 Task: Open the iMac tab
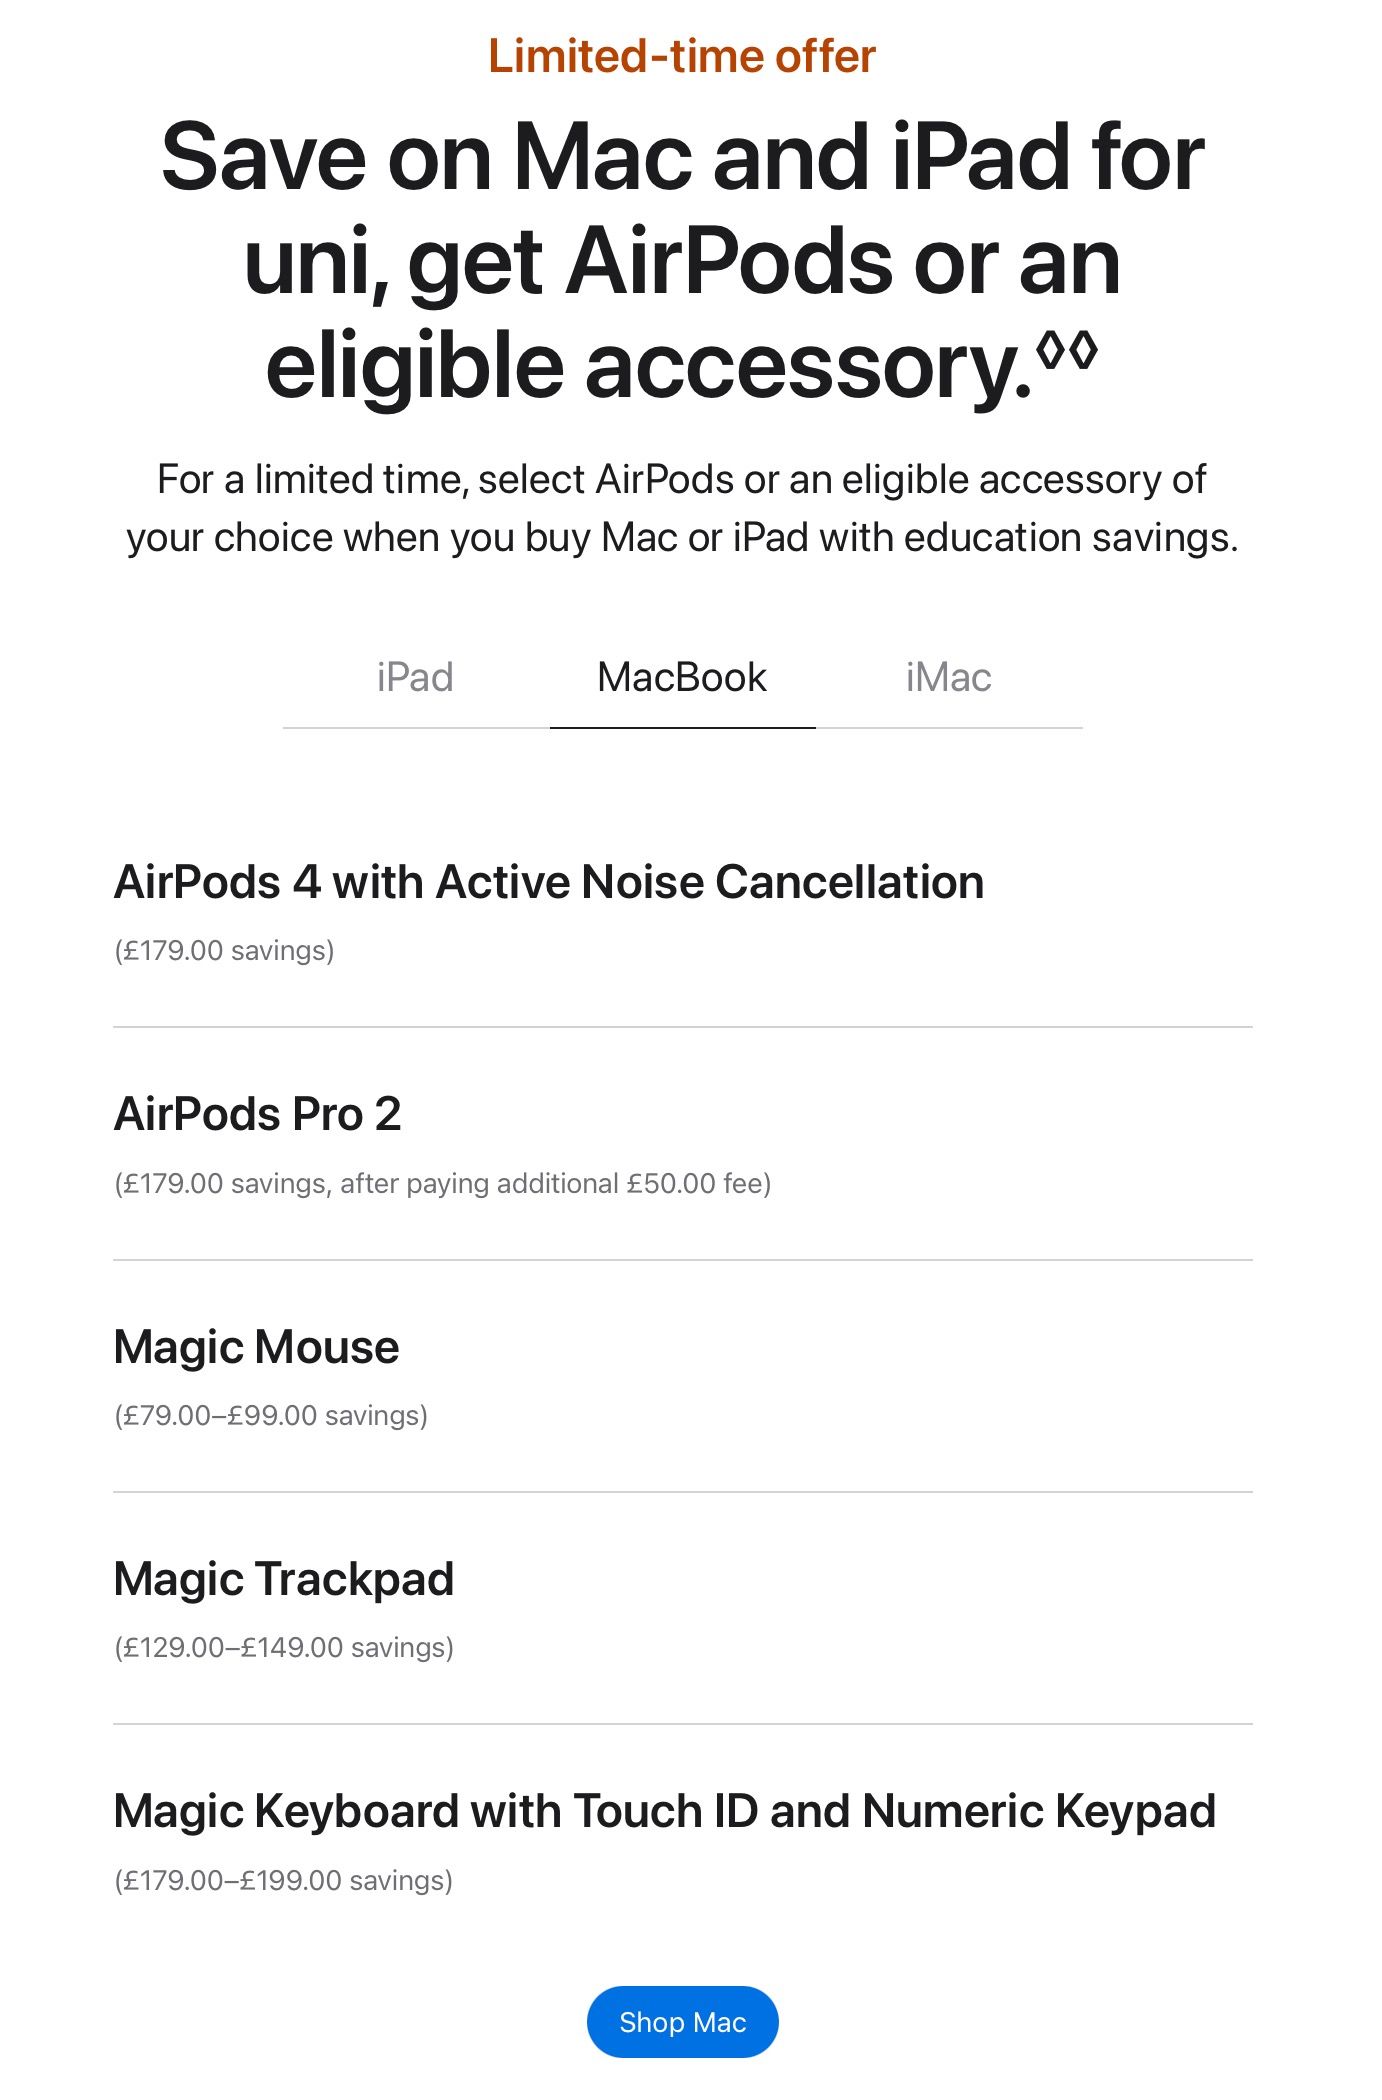[948, 678]
